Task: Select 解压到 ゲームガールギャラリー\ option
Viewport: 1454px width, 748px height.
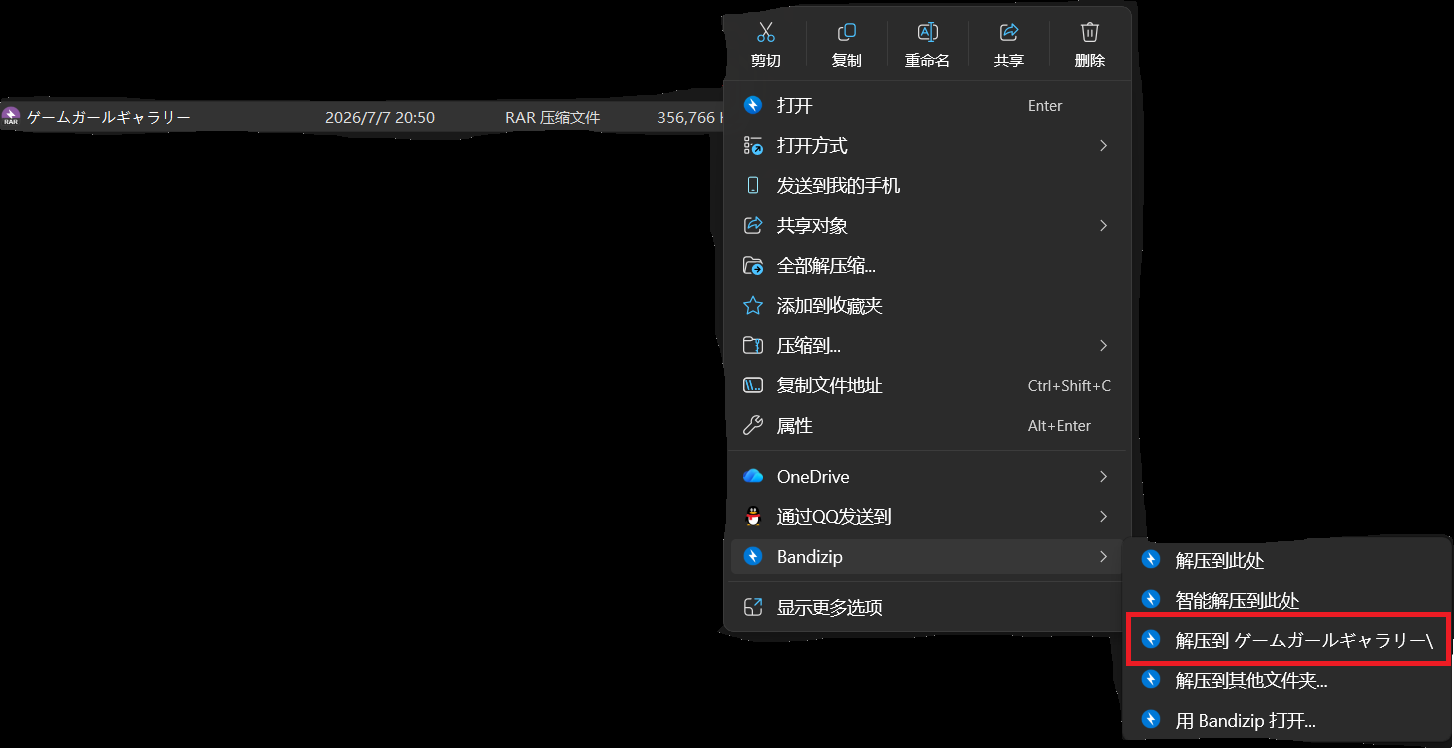Action: (1287, 640)
